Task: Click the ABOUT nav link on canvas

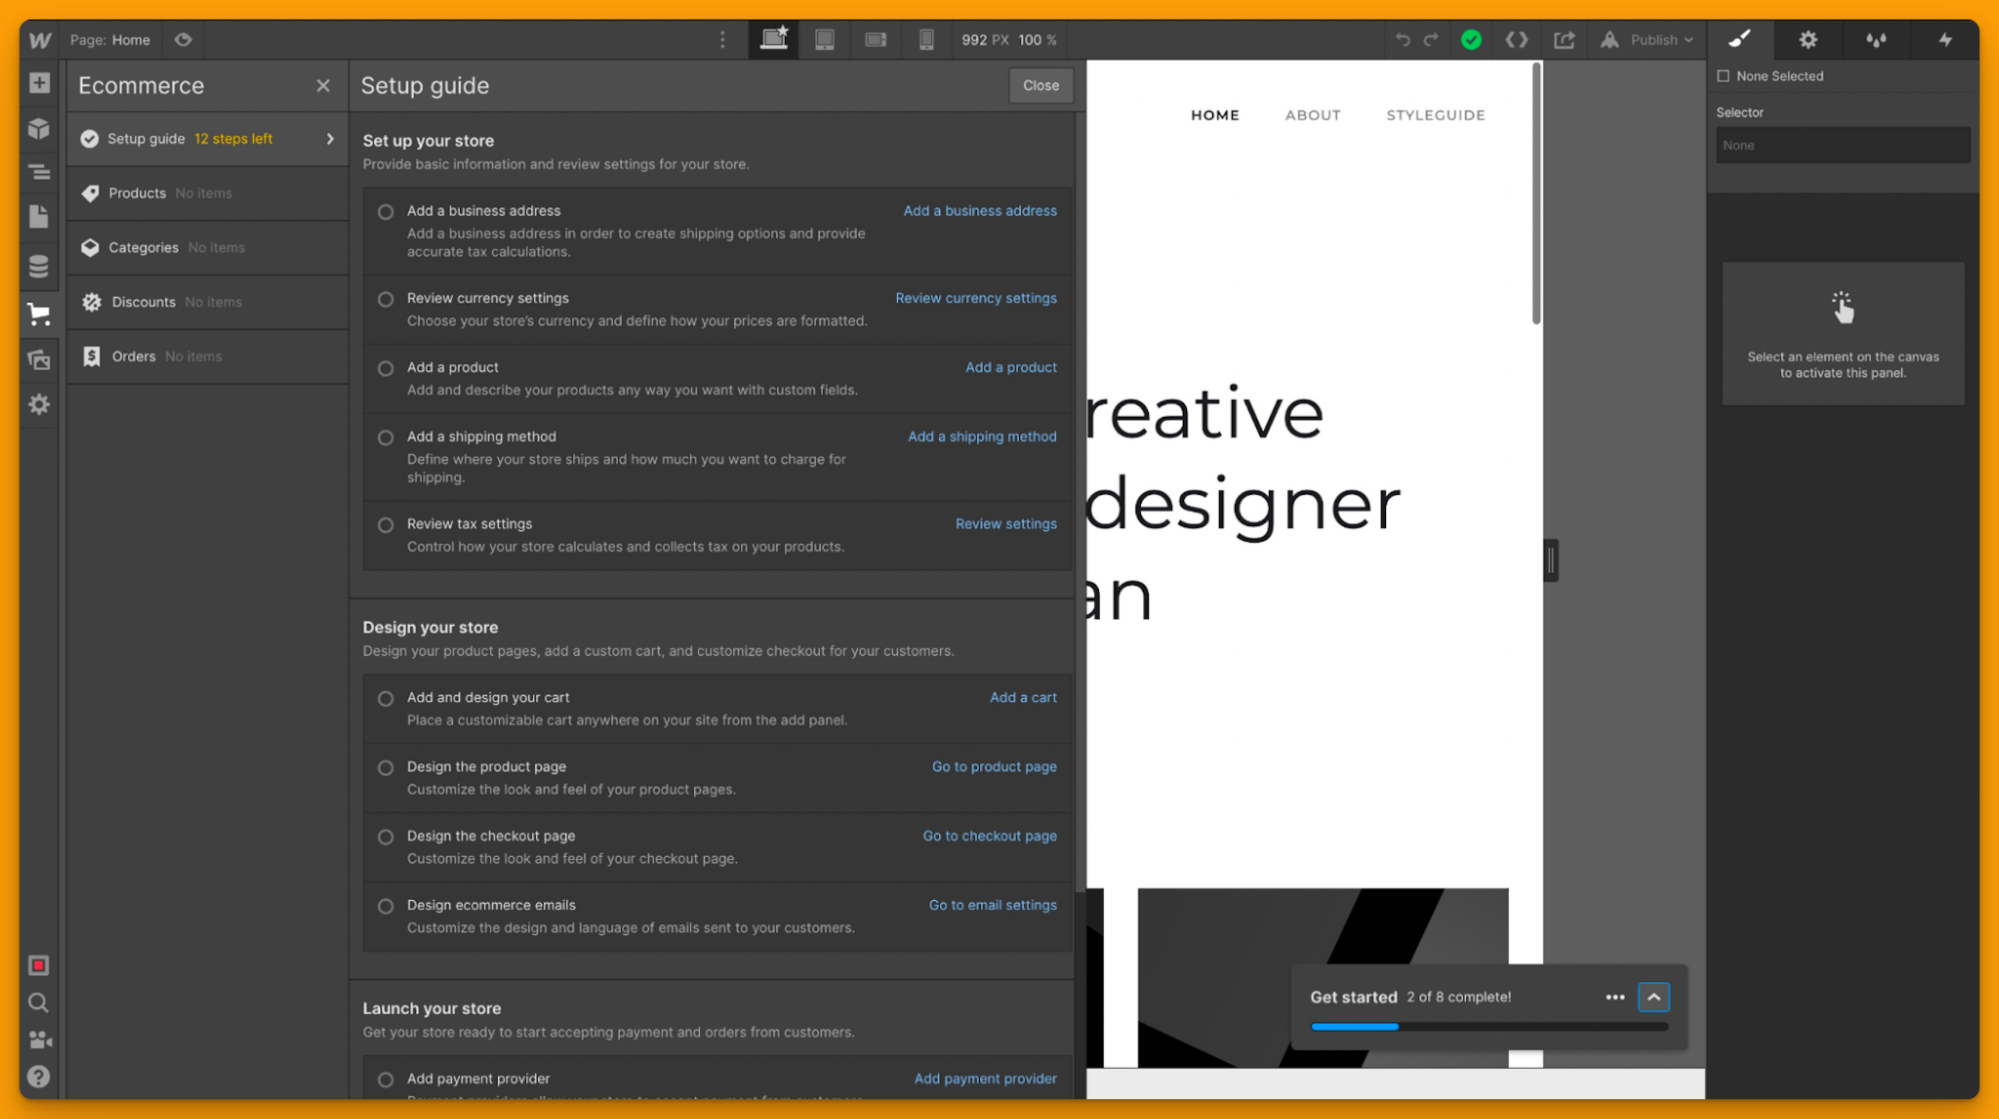Action: pyautogui.click(x=1313, y=115)
